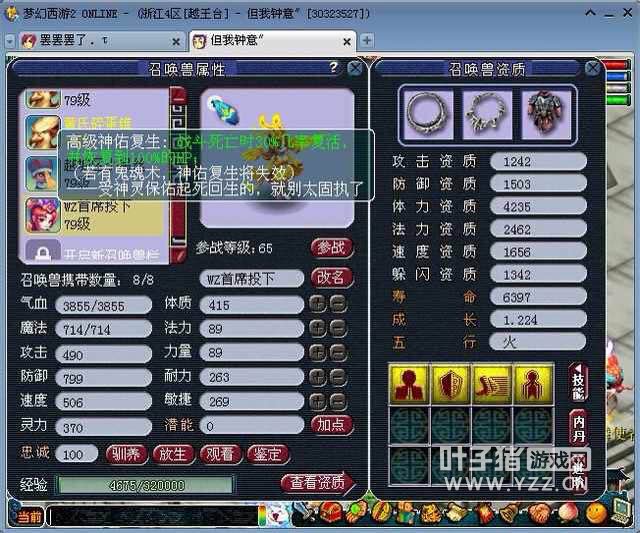Click the pet name field WZ首席投下
Image resolution: width=640 pixels, height=533 pixels.
tap(251, 279)
